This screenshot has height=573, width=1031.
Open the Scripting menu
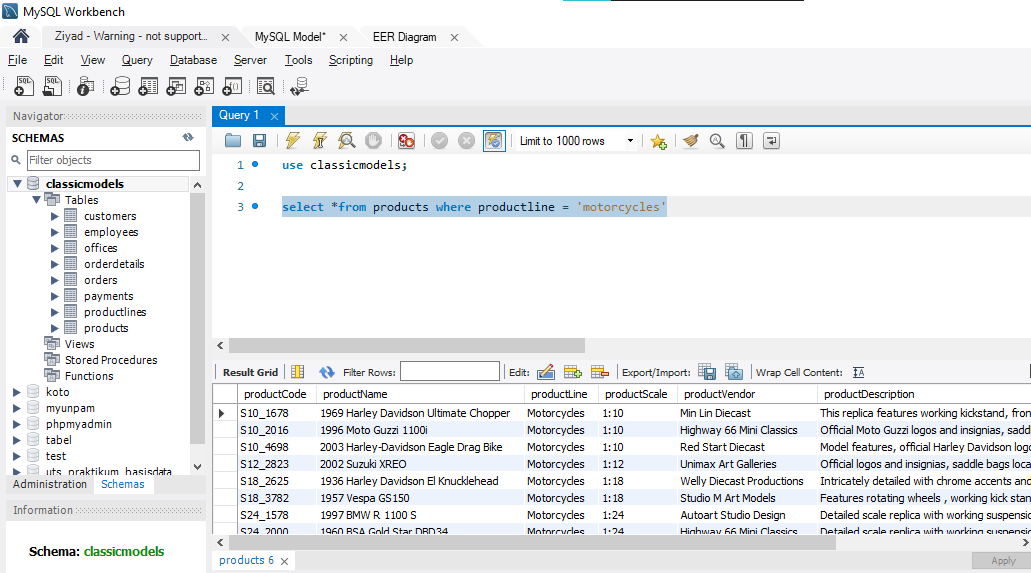click(x=350, y=60)
